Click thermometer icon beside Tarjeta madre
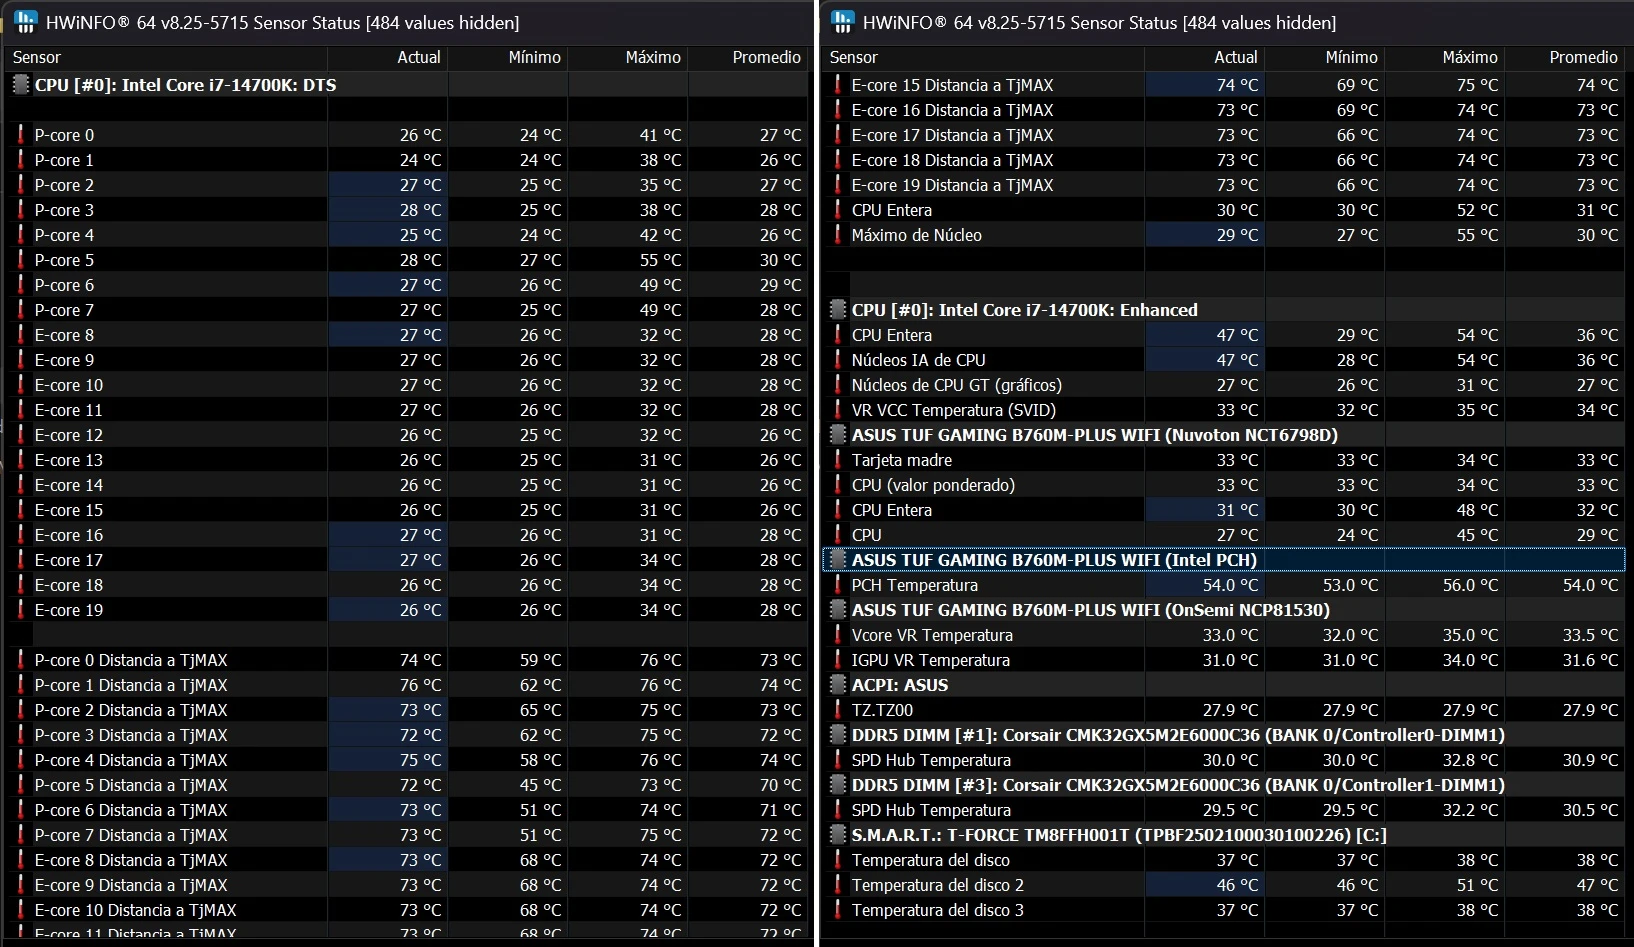Image resolution: width=1634 pixels, height=947 pixels. [837, 460]
